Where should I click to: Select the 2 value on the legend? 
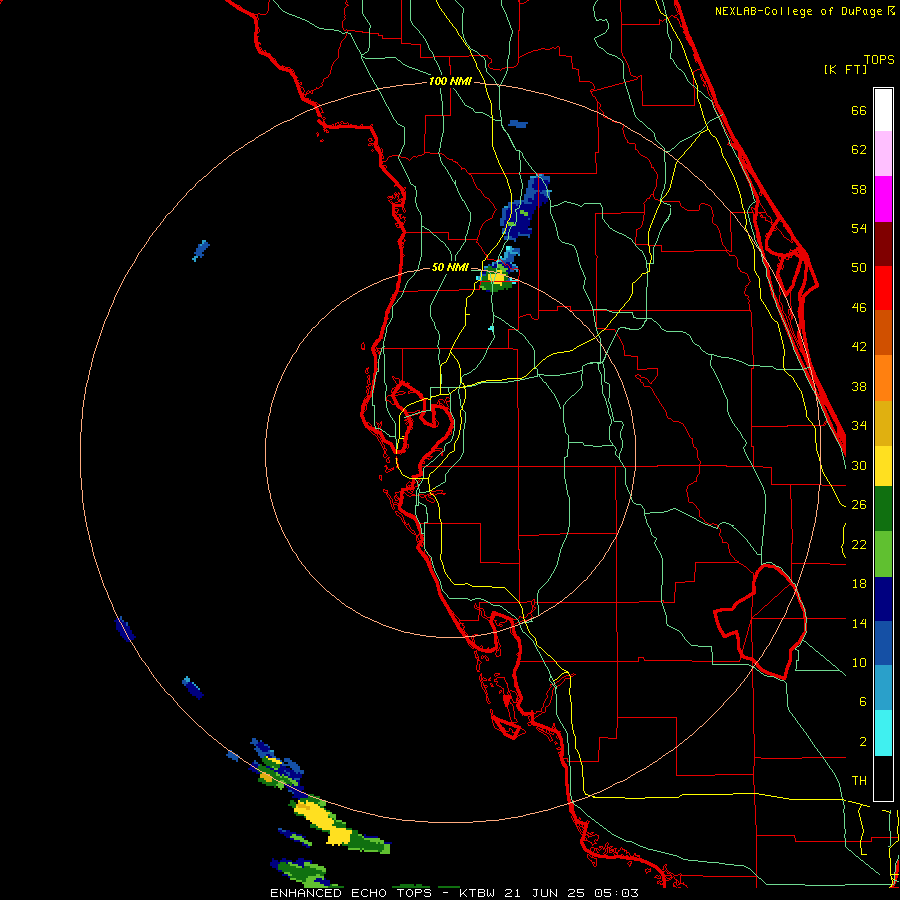862,742
